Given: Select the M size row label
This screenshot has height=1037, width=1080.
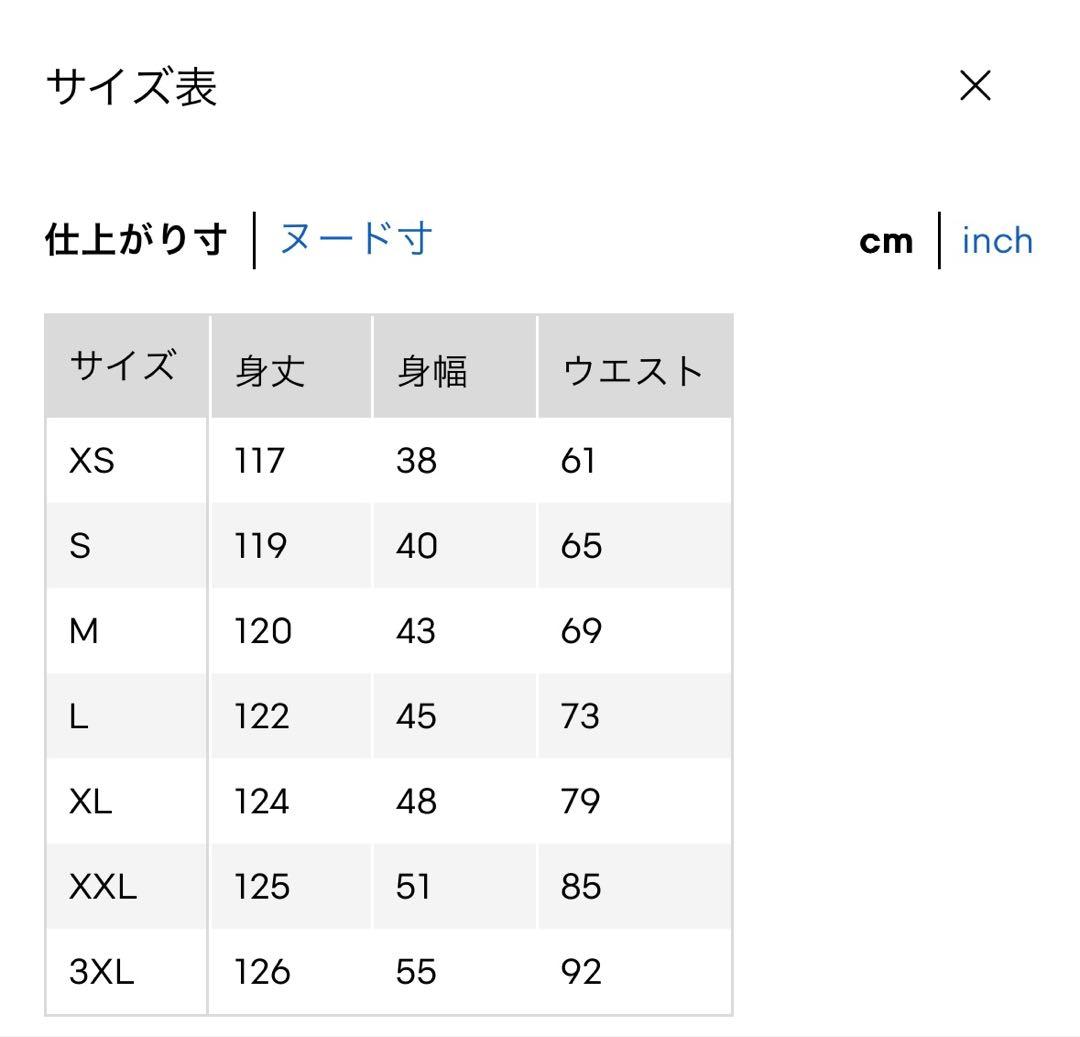Looking at the screenshot, I should (x=83, y=631).
